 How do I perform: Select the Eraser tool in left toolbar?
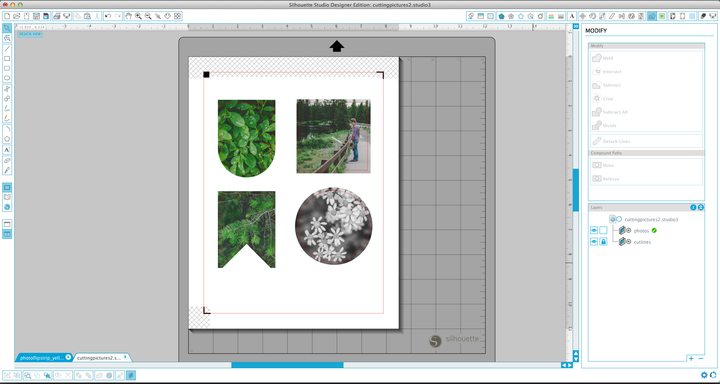(x=7, y=160)
